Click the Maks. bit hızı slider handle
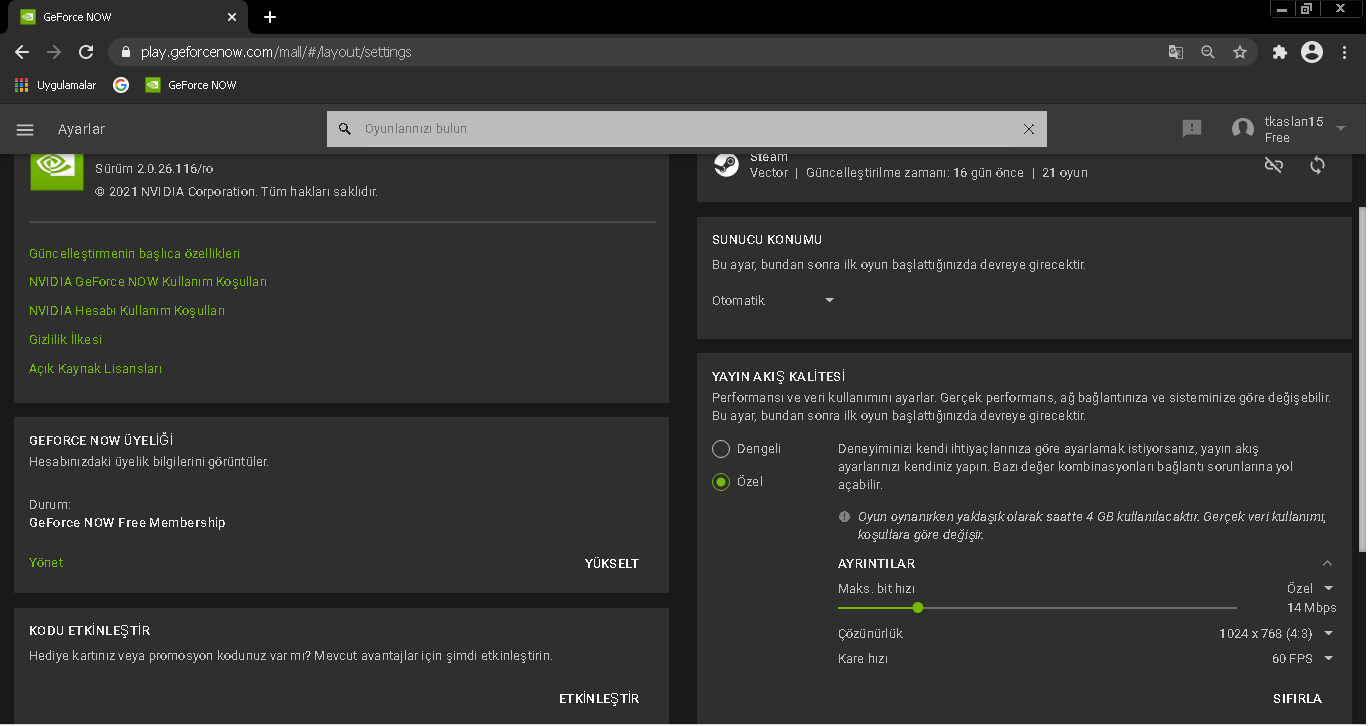 click(x=918, y=607)
